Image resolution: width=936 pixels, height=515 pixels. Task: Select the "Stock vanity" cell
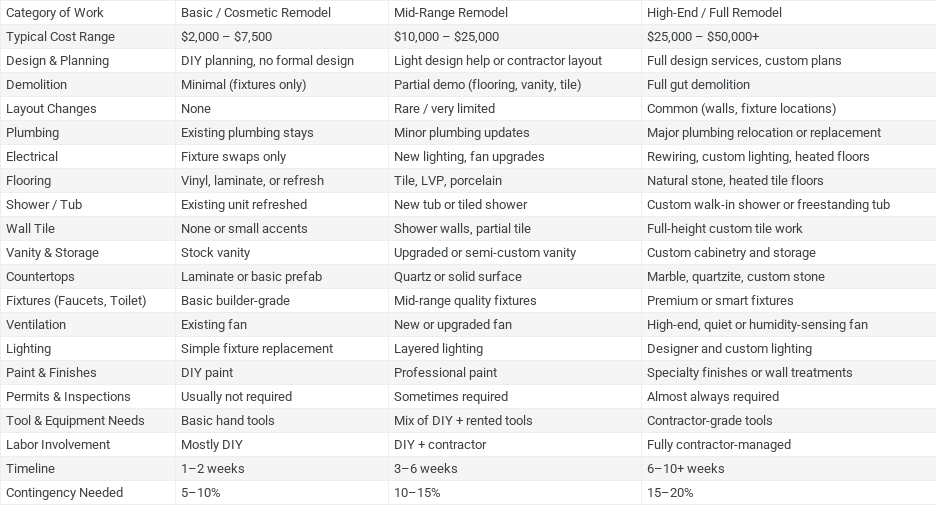tap(216, 253)
